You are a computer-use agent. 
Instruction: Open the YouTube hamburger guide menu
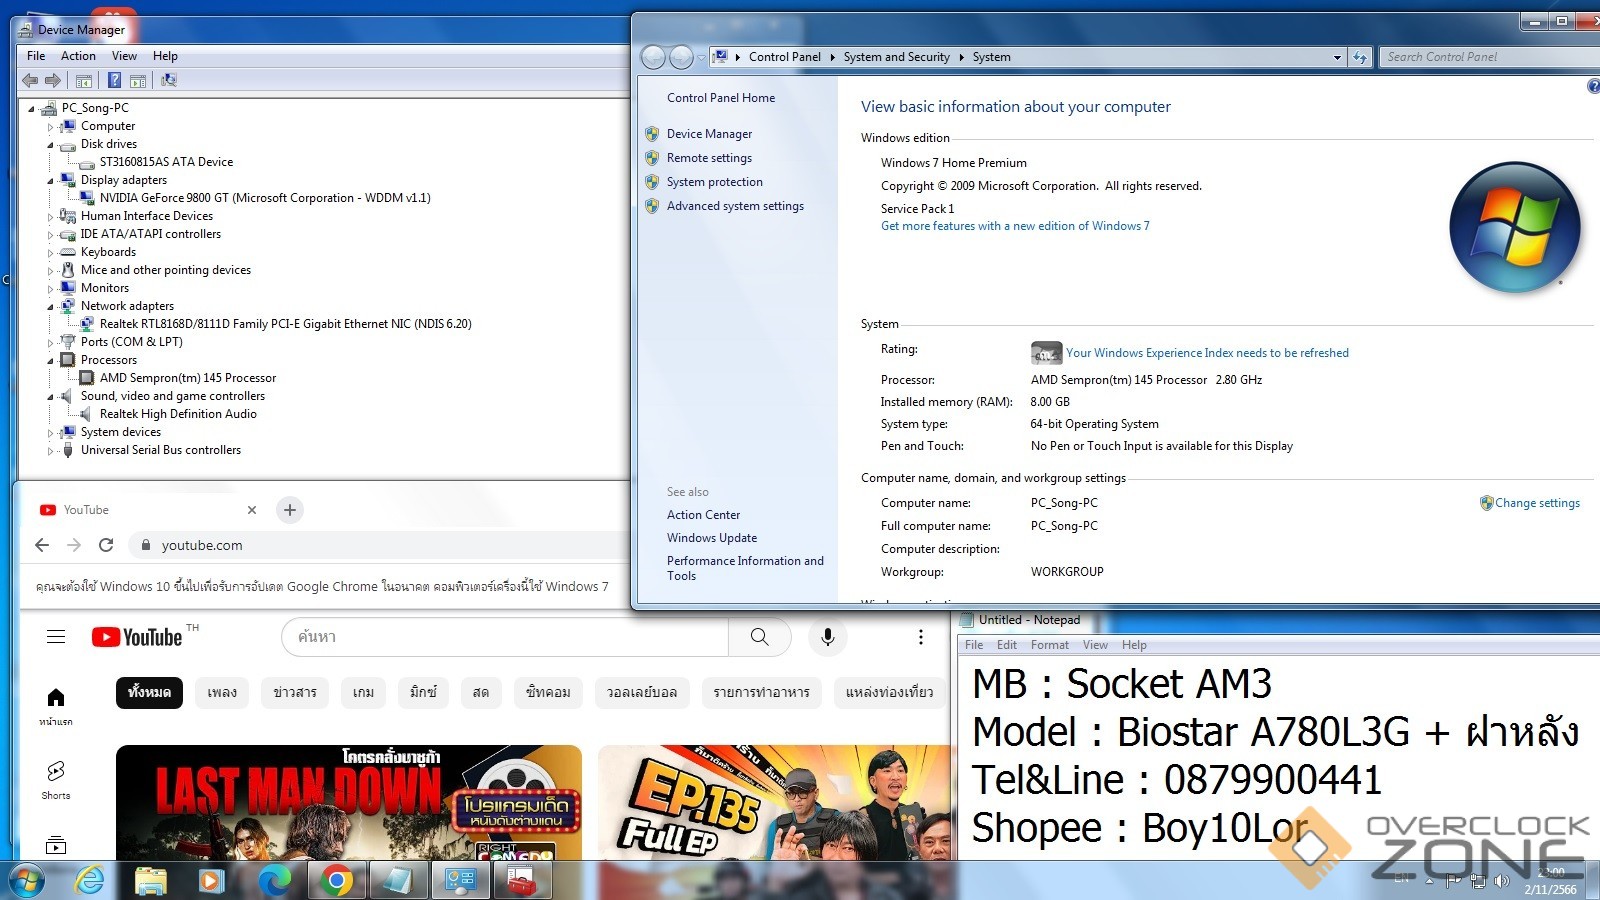tap(56, 637)
